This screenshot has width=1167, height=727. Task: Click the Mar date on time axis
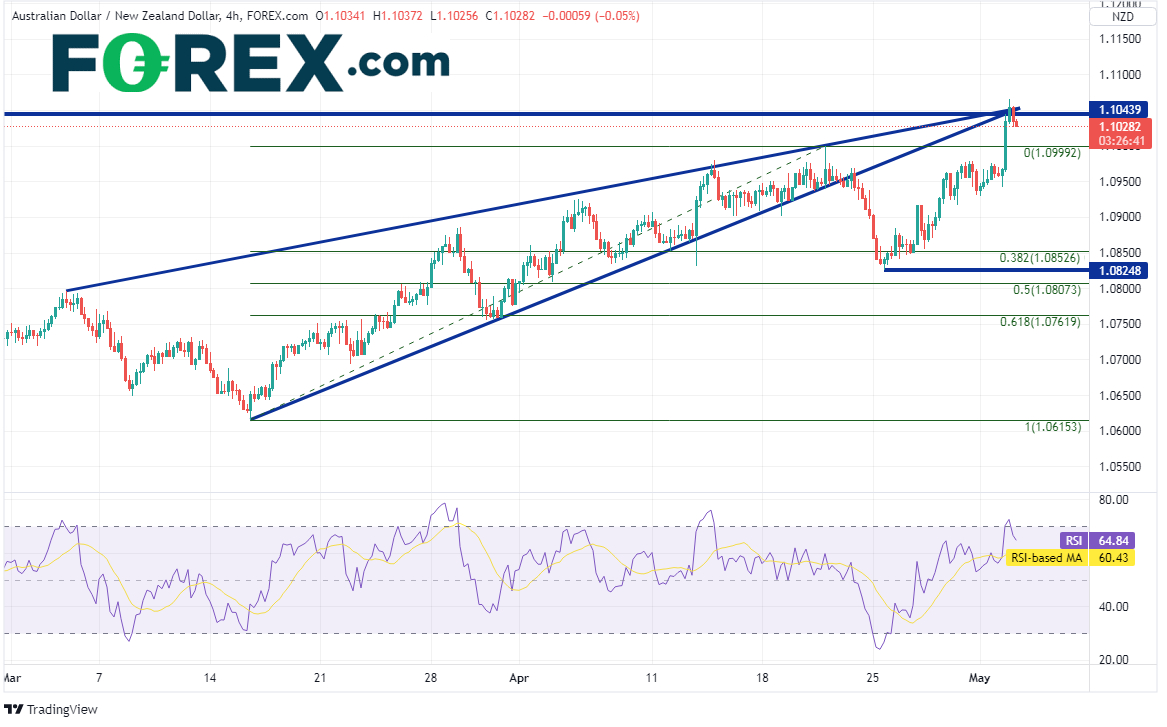12,677
